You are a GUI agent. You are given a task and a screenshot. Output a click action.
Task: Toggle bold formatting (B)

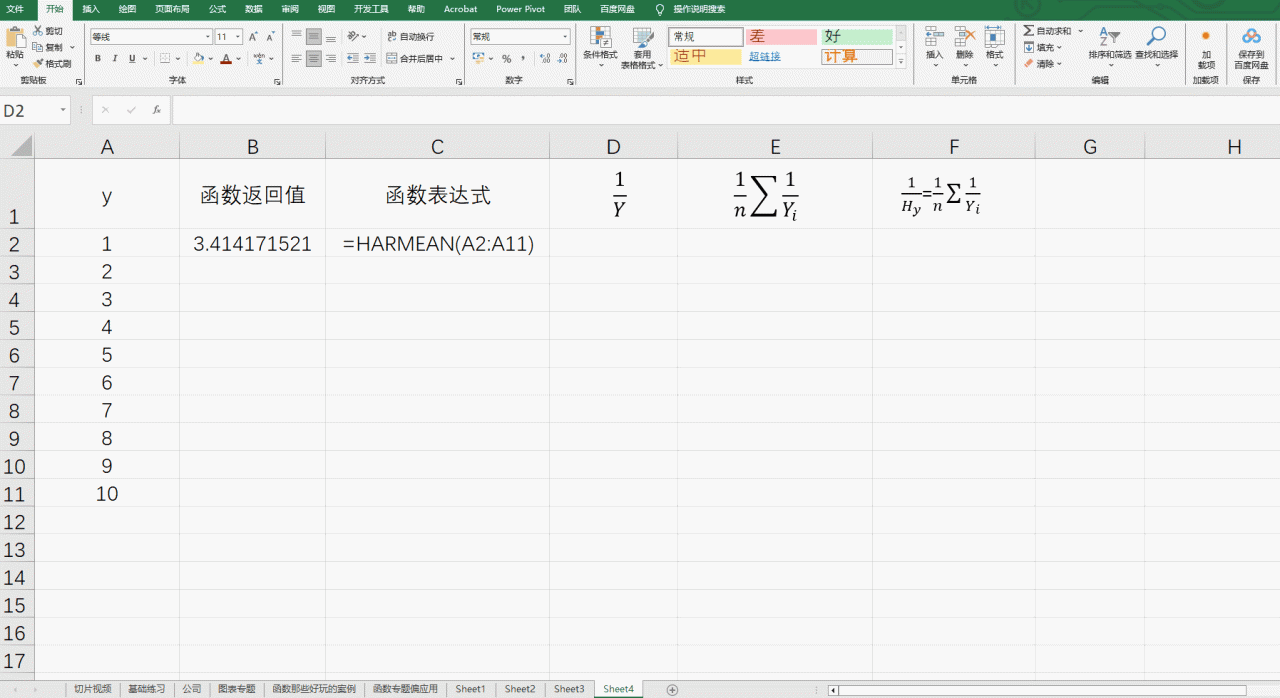98,59
